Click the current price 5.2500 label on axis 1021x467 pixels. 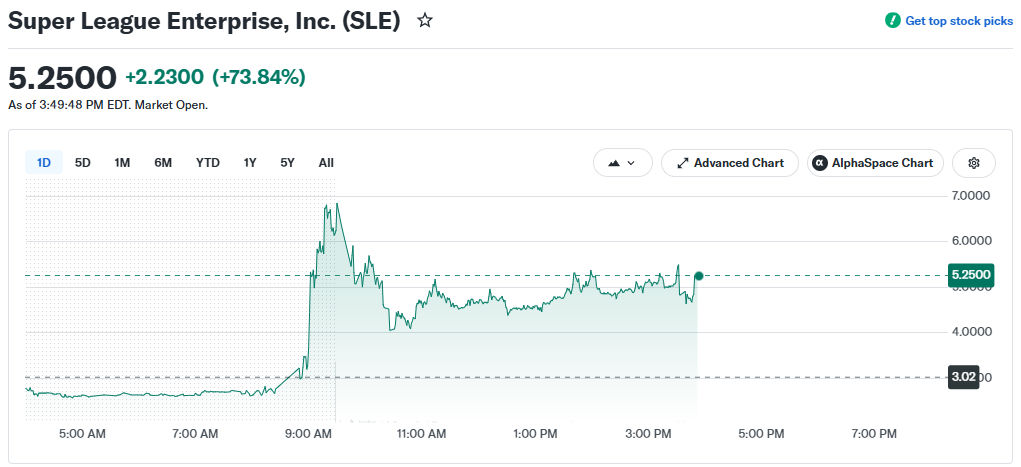[972, 275]
